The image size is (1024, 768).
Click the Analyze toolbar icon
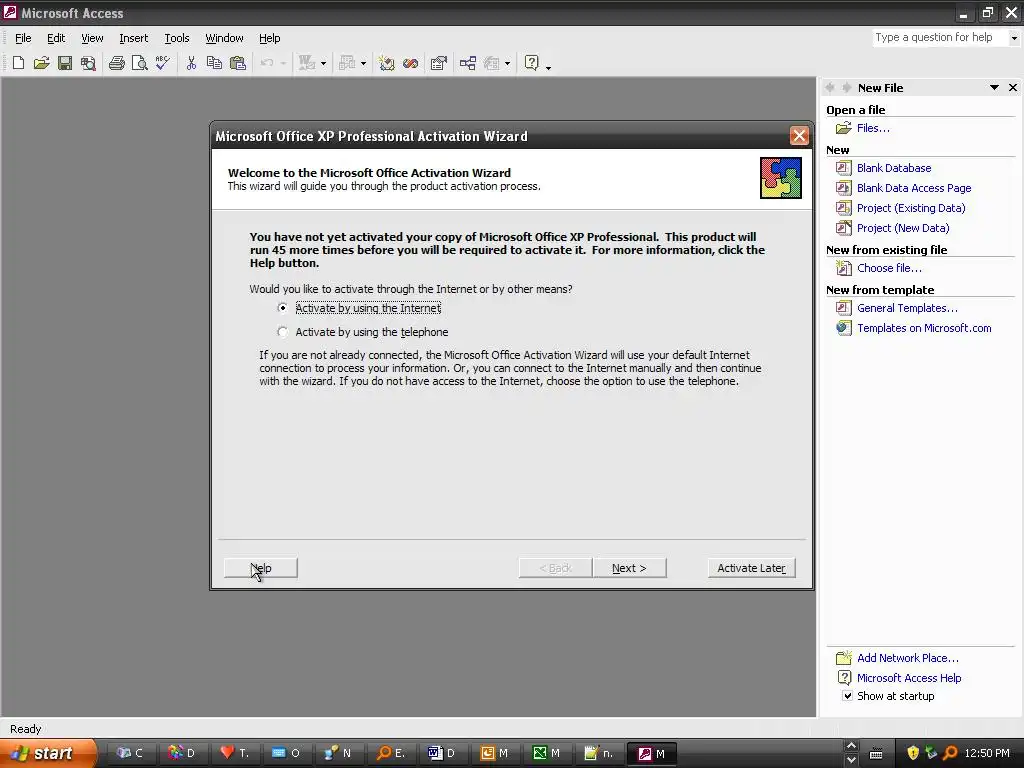[347, 63]
